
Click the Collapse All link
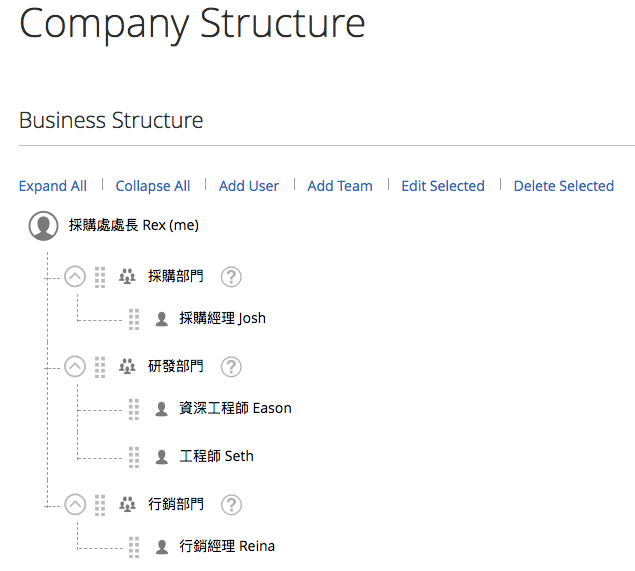coord(153,186)
